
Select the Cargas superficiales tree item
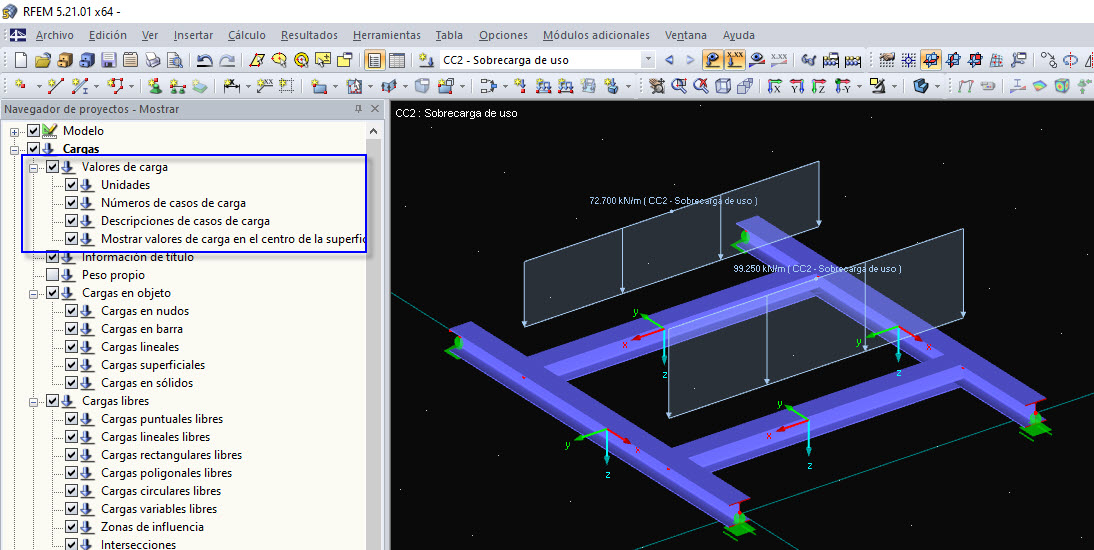pyautogui.click(x=153, y=365)
